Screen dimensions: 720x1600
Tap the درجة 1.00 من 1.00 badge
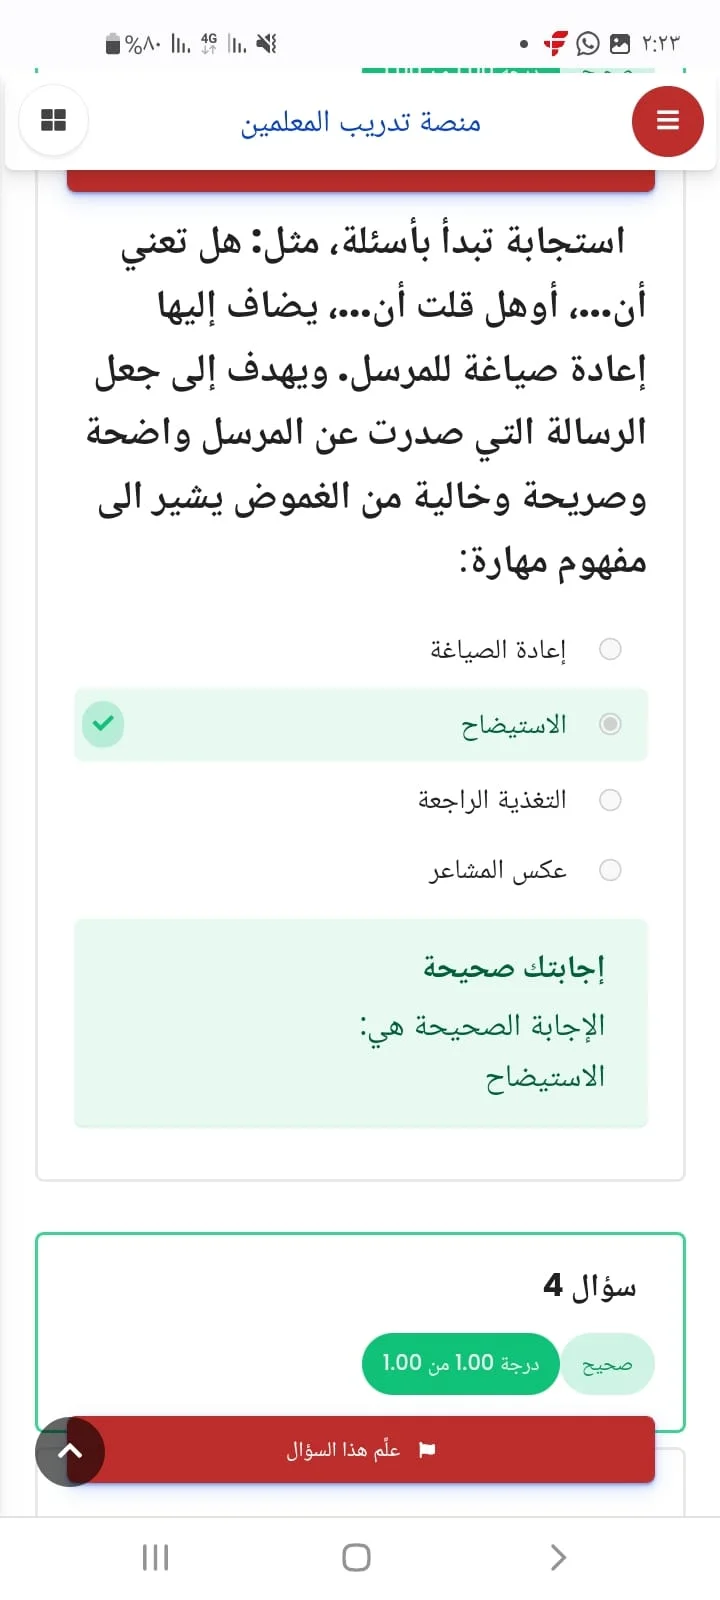tap(460, 1363)
